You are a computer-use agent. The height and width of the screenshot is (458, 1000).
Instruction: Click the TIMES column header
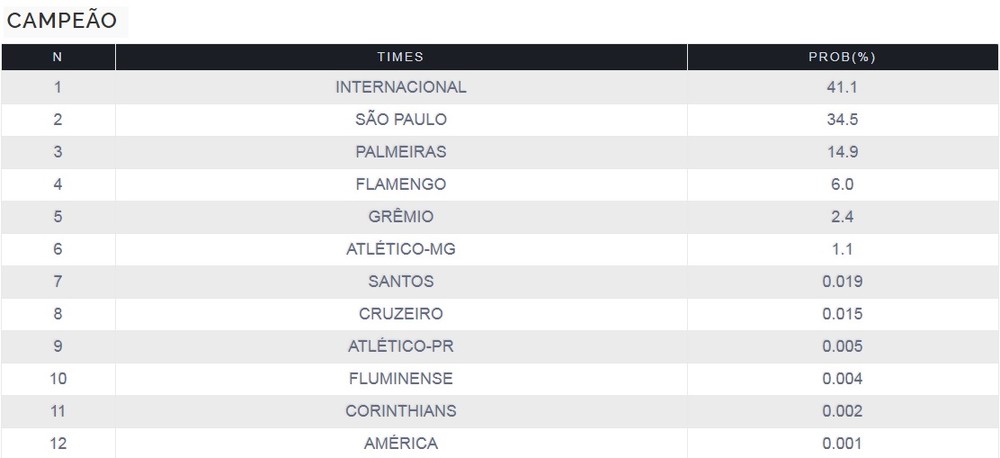[x=400, y=57]
